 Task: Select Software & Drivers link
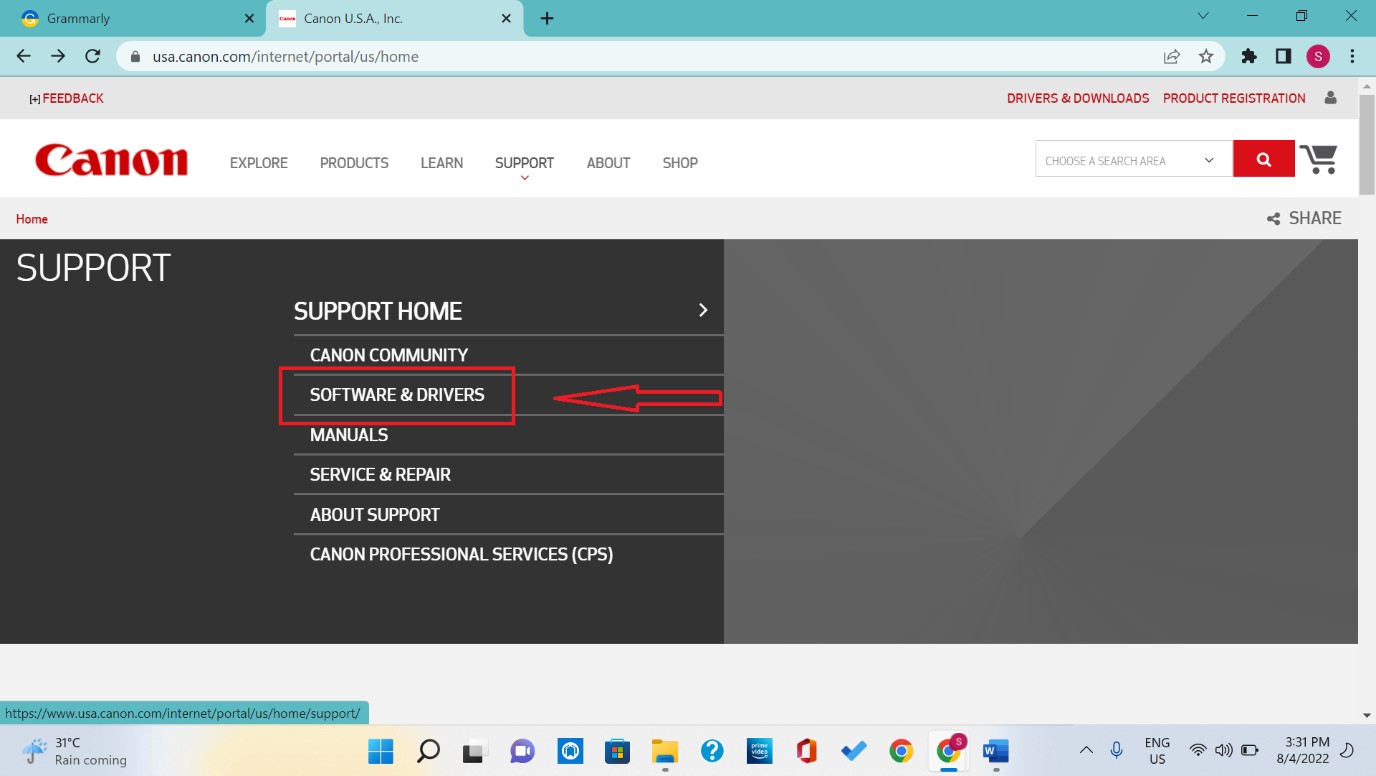pyautogui.click(x=397, y=395)
